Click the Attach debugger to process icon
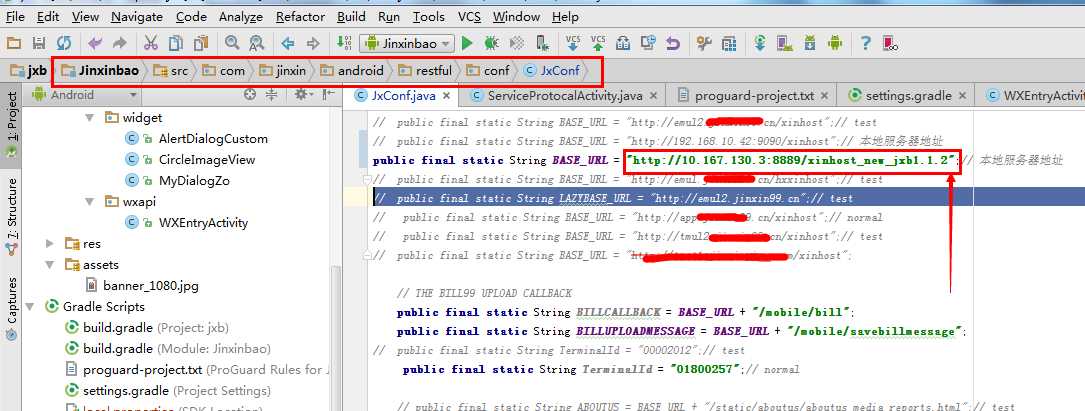Screen dimensions: 1085x411 (x=542, y=43)
